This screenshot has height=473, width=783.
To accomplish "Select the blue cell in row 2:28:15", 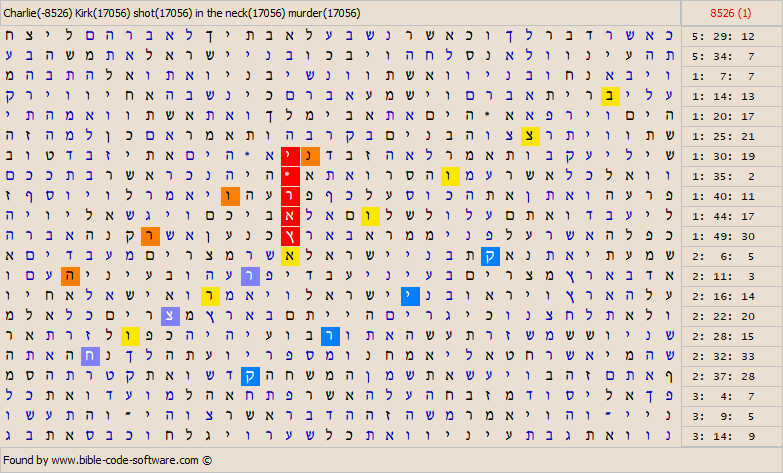I will click(330, 336).
